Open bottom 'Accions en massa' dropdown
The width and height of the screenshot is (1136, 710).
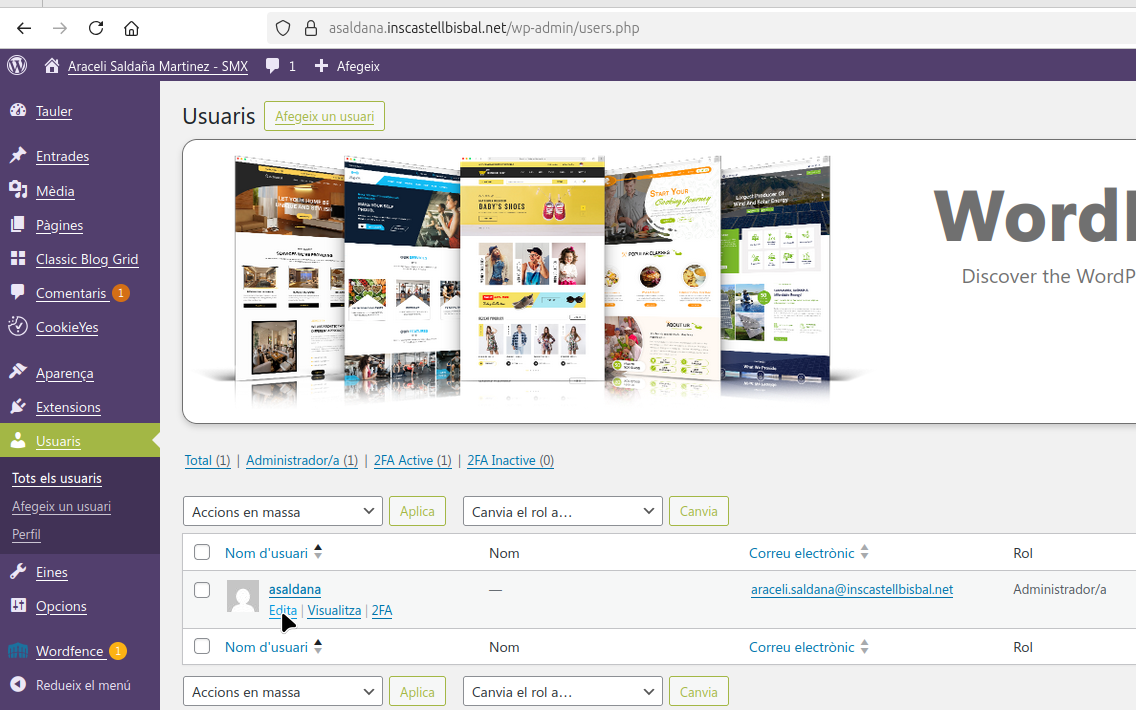[282, 691]
